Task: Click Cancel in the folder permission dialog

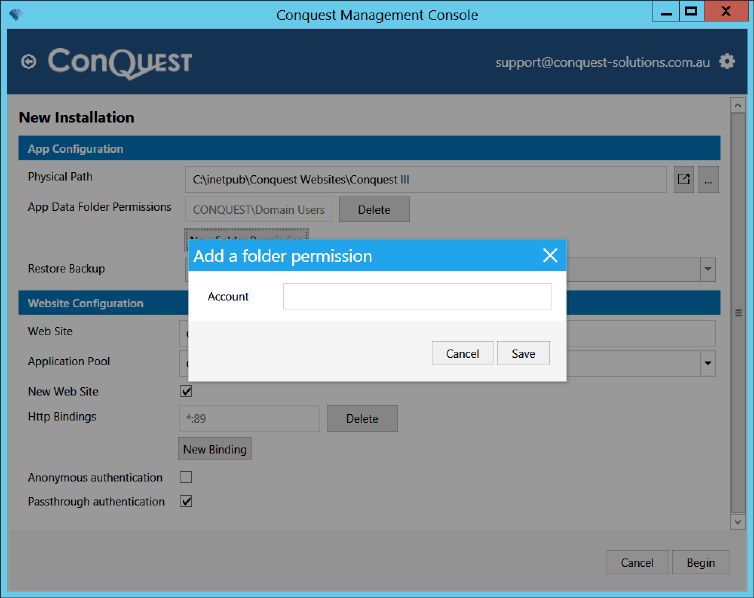Action: 462,353
